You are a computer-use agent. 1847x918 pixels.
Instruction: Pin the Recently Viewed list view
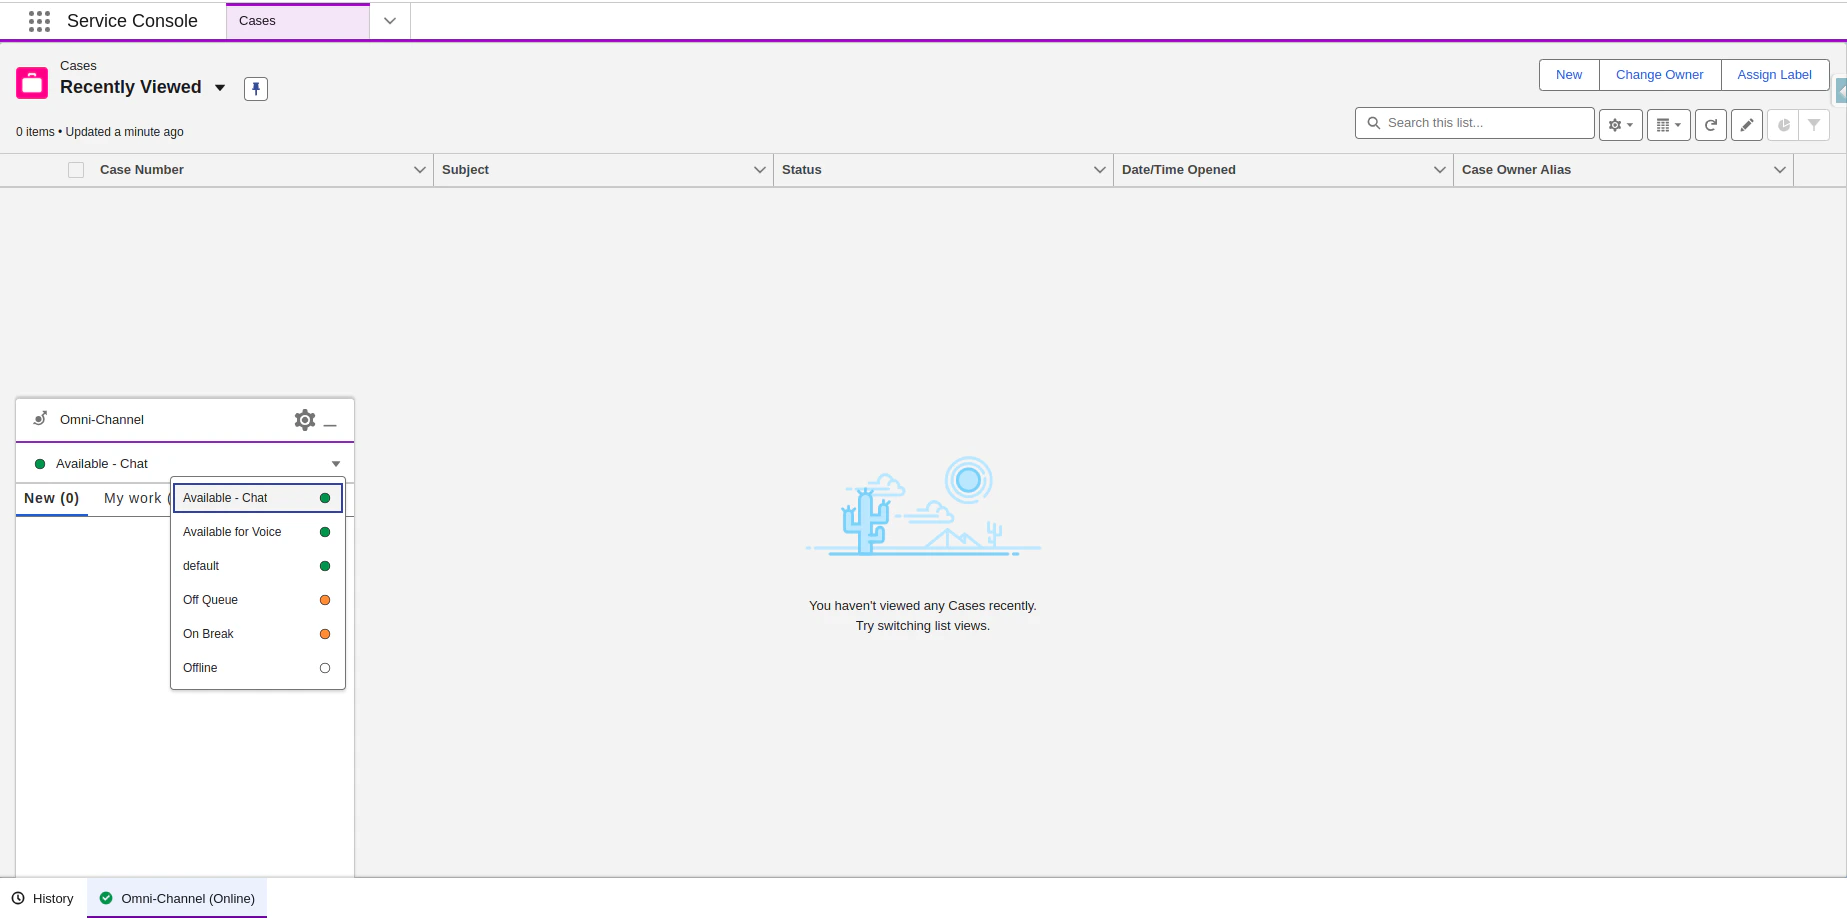point(256,89)
